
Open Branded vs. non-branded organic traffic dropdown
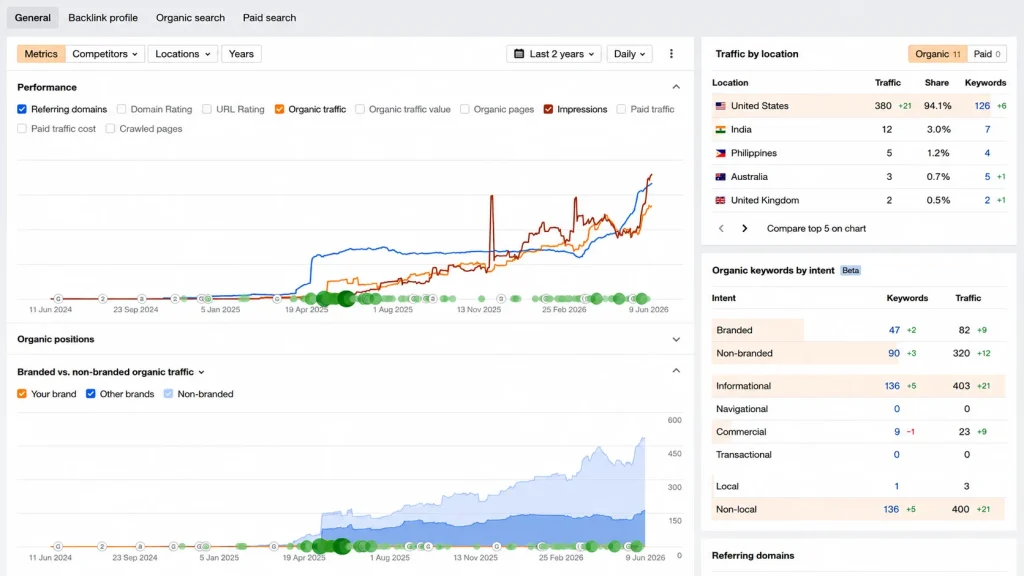pyautogui.click(x=111, y=372)
